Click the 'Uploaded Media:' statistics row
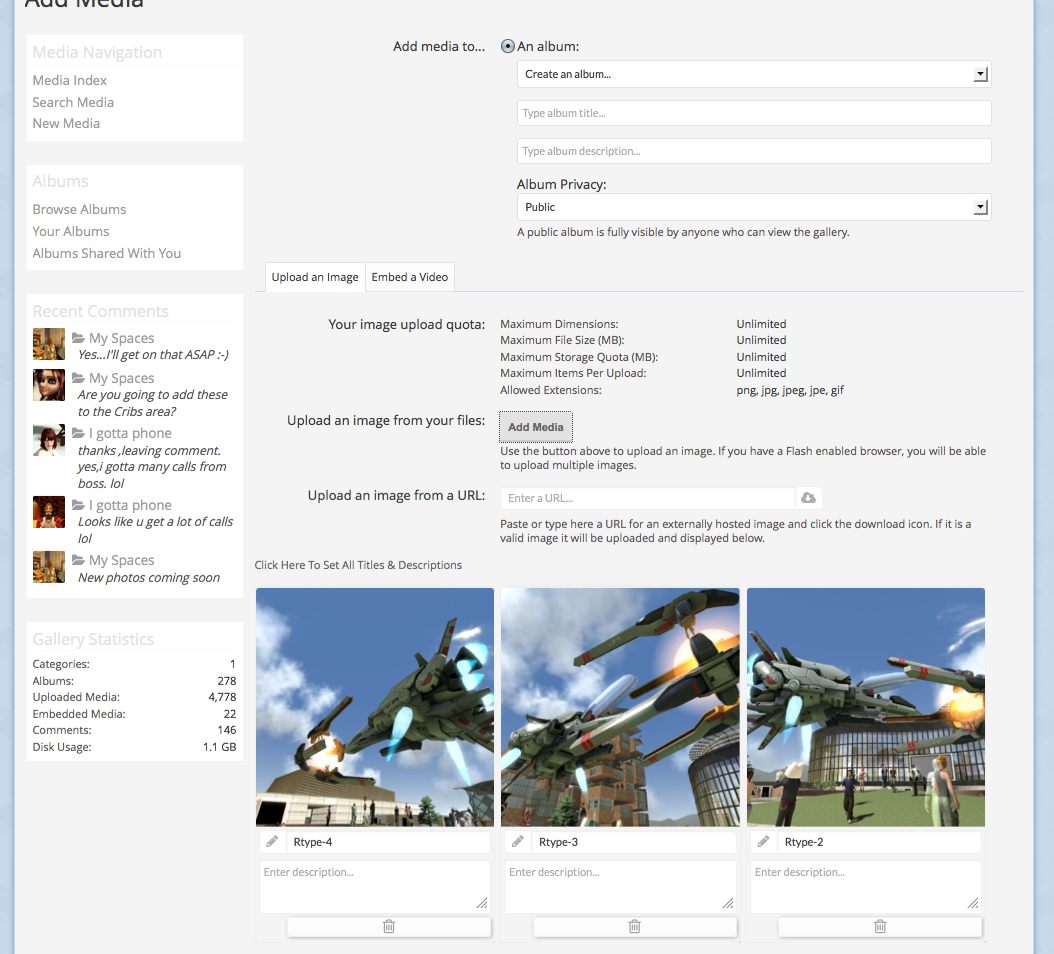This screenshot has height=954, width=1054. (134, 697)
